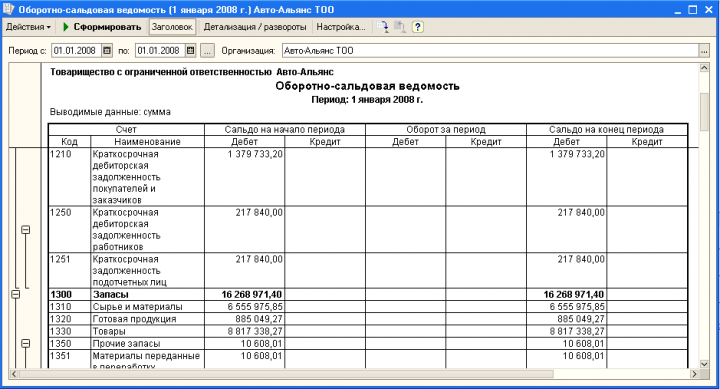Open help with the question mark icon
This screenshot has width=720, height=389.
click(x=417, y=27)
